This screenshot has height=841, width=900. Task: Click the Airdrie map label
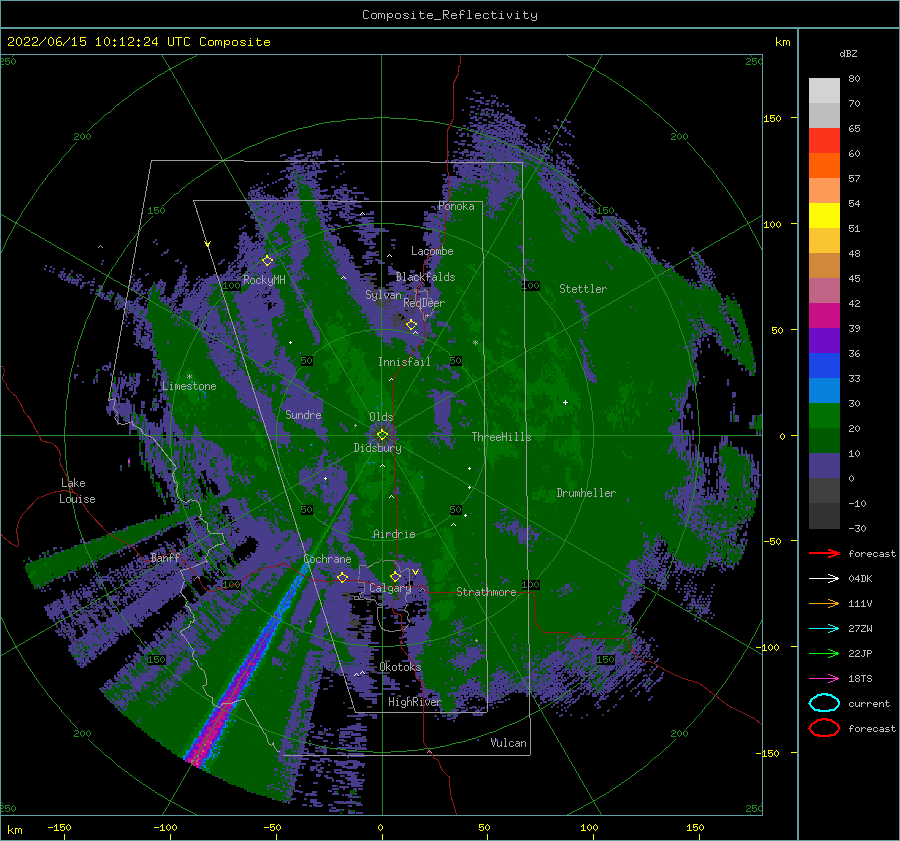point(394,534)
